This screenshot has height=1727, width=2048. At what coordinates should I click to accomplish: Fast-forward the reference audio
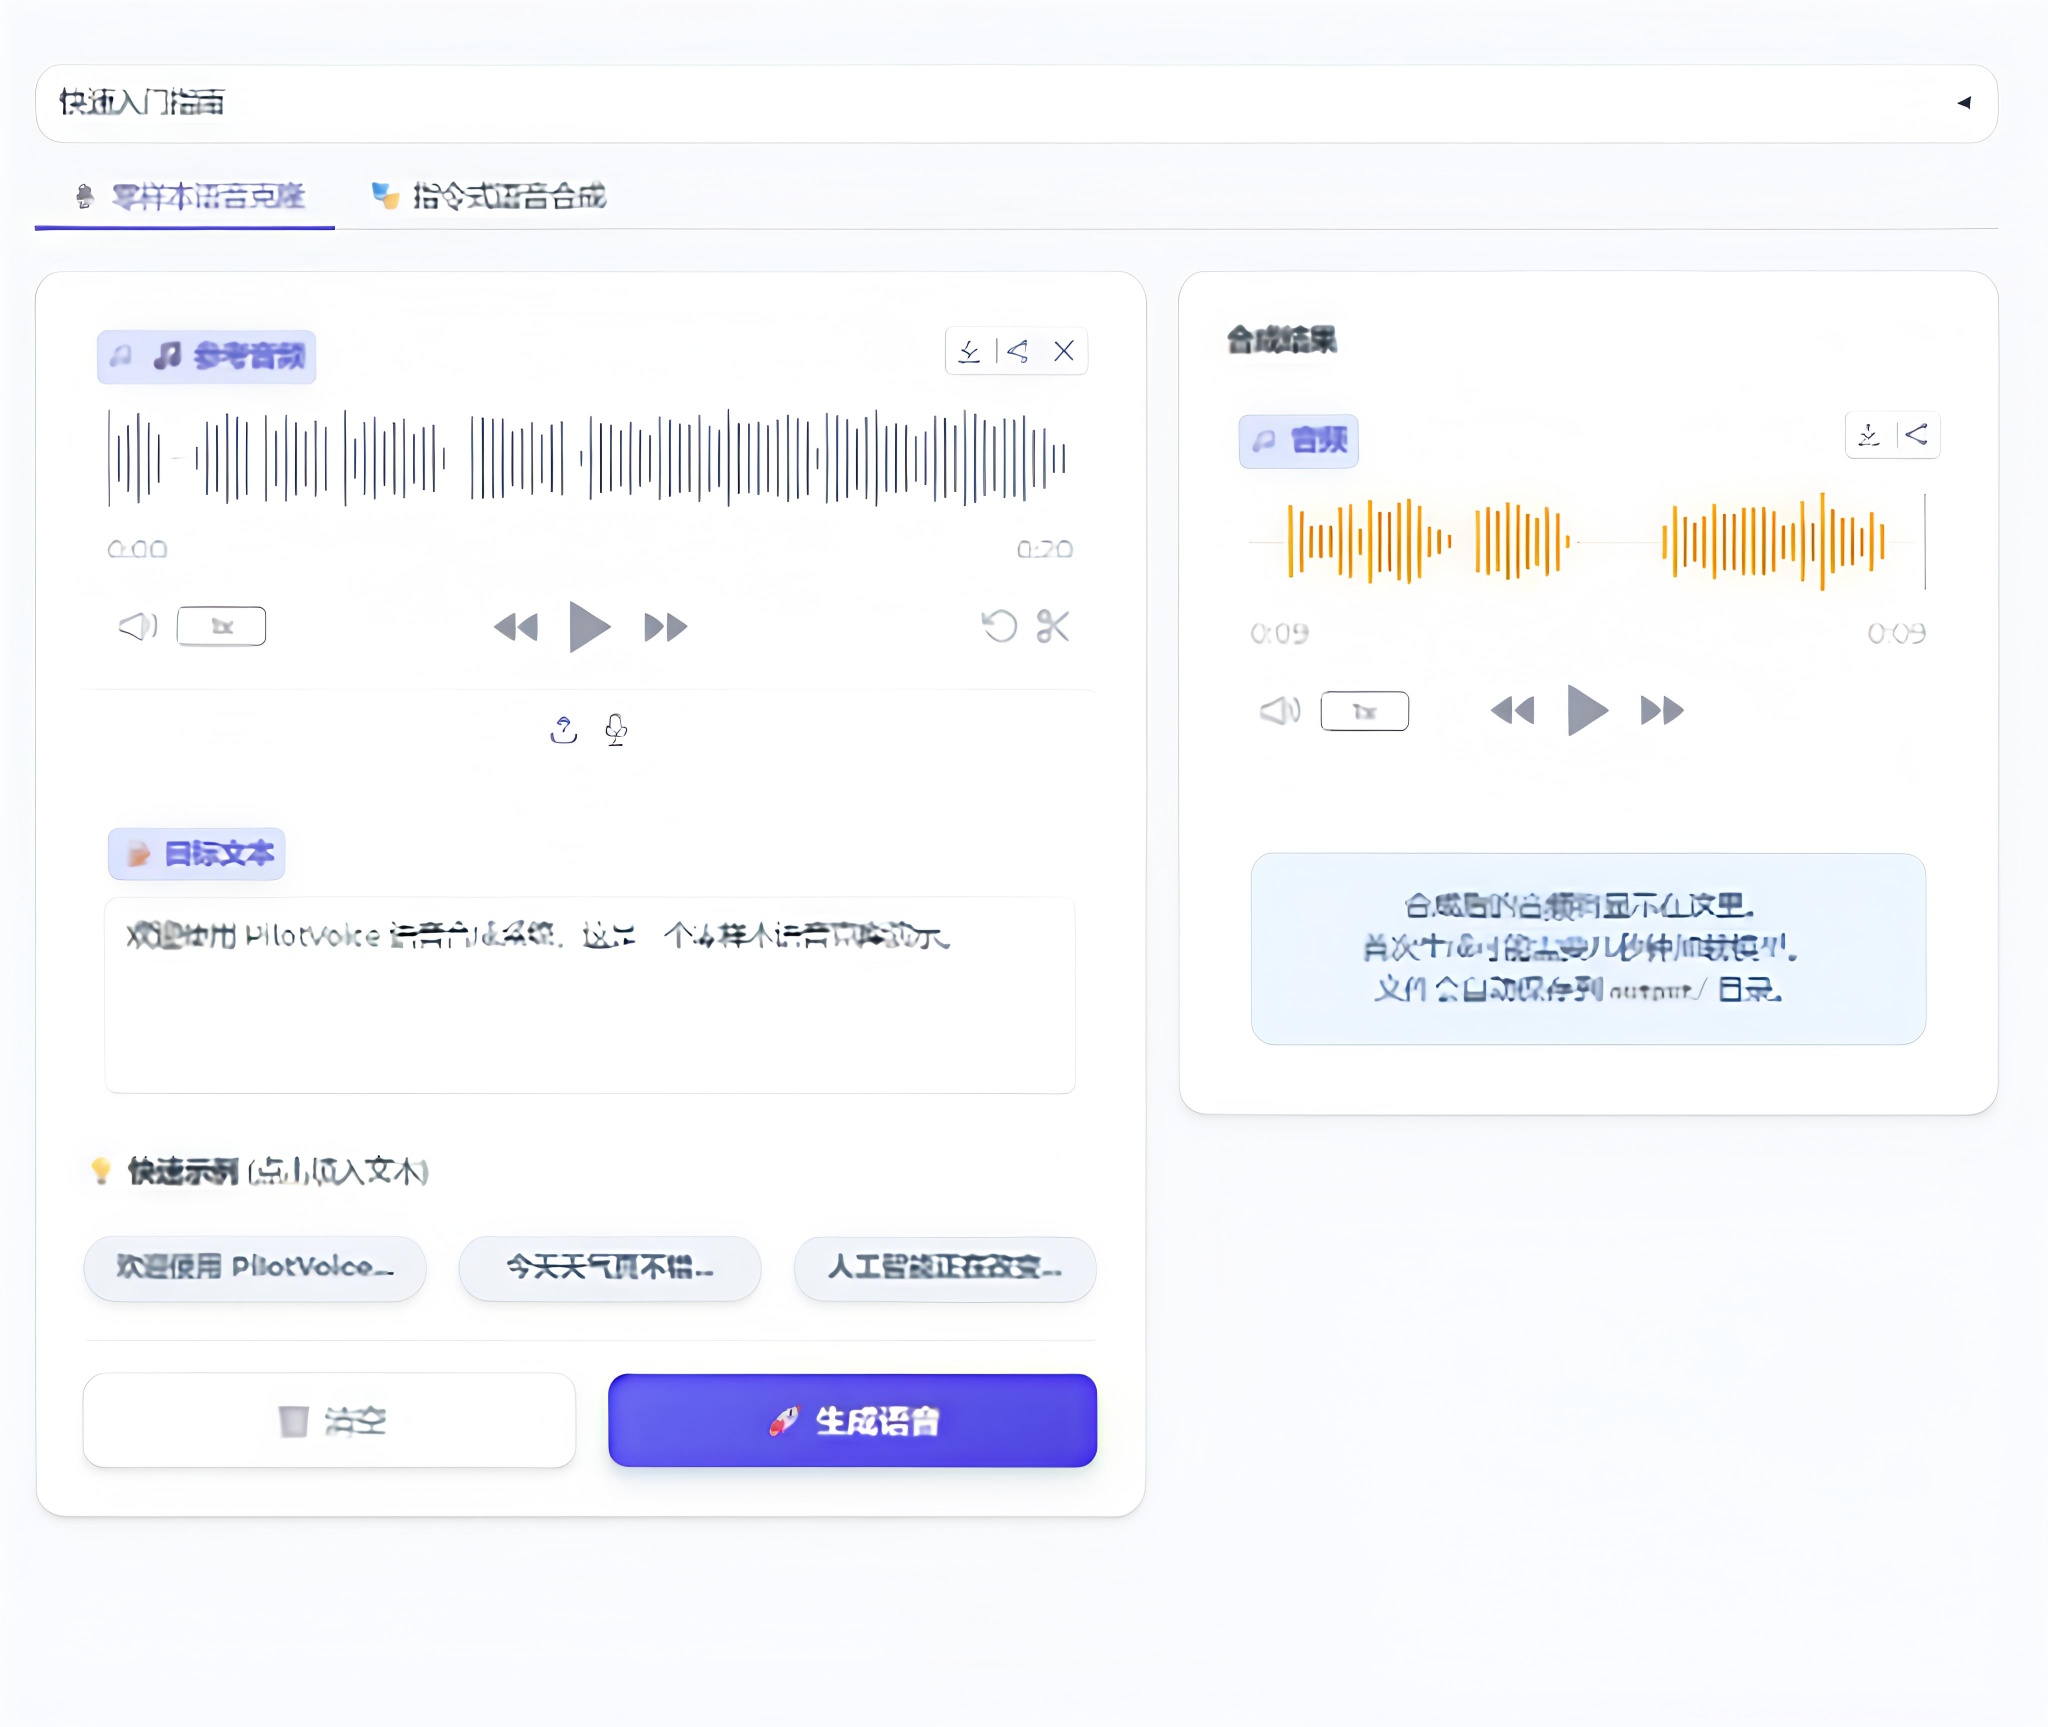[x=665, y=627]
